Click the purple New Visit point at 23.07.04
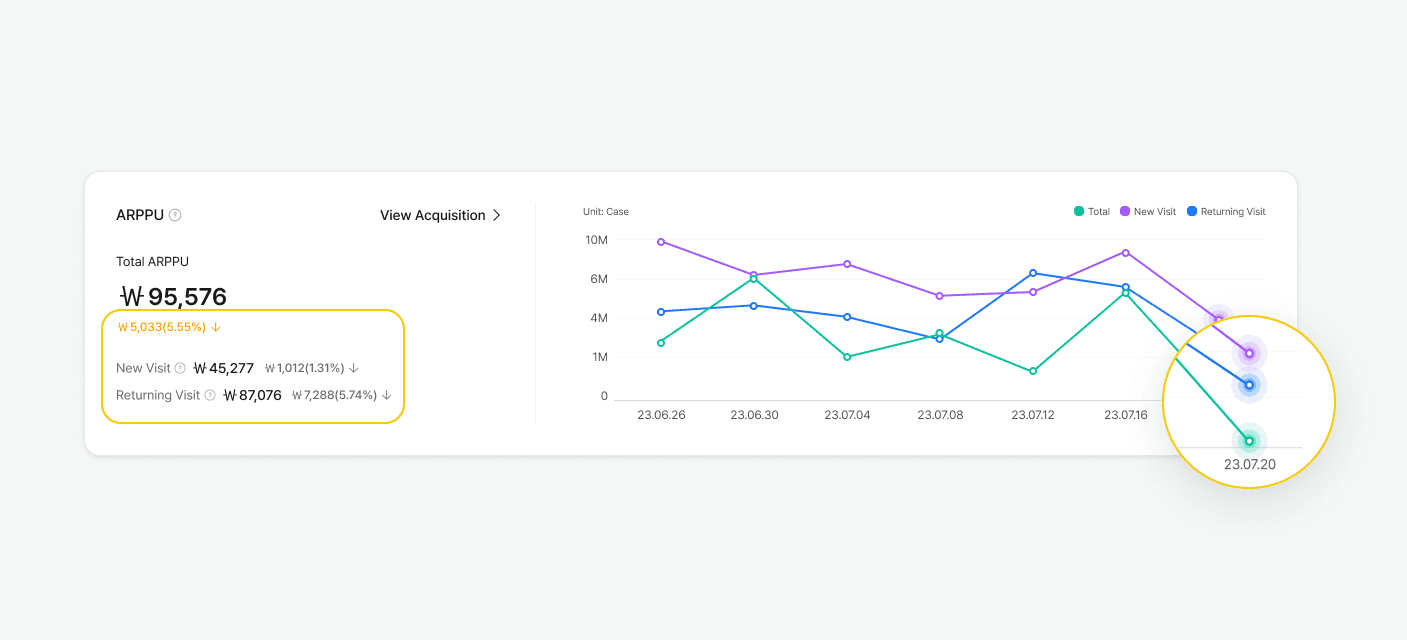 pyautogui.click(x=847, y=264)
